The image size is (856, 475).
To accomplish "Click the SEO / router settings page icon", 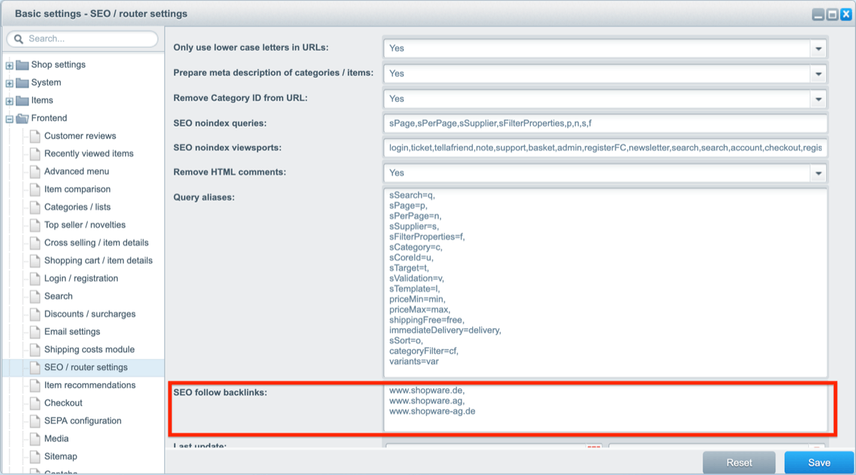I will point(35,367).
